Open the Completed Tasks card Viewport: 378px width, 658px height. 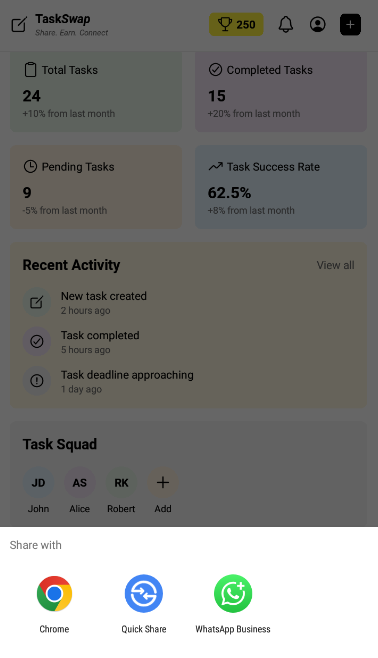281,91
